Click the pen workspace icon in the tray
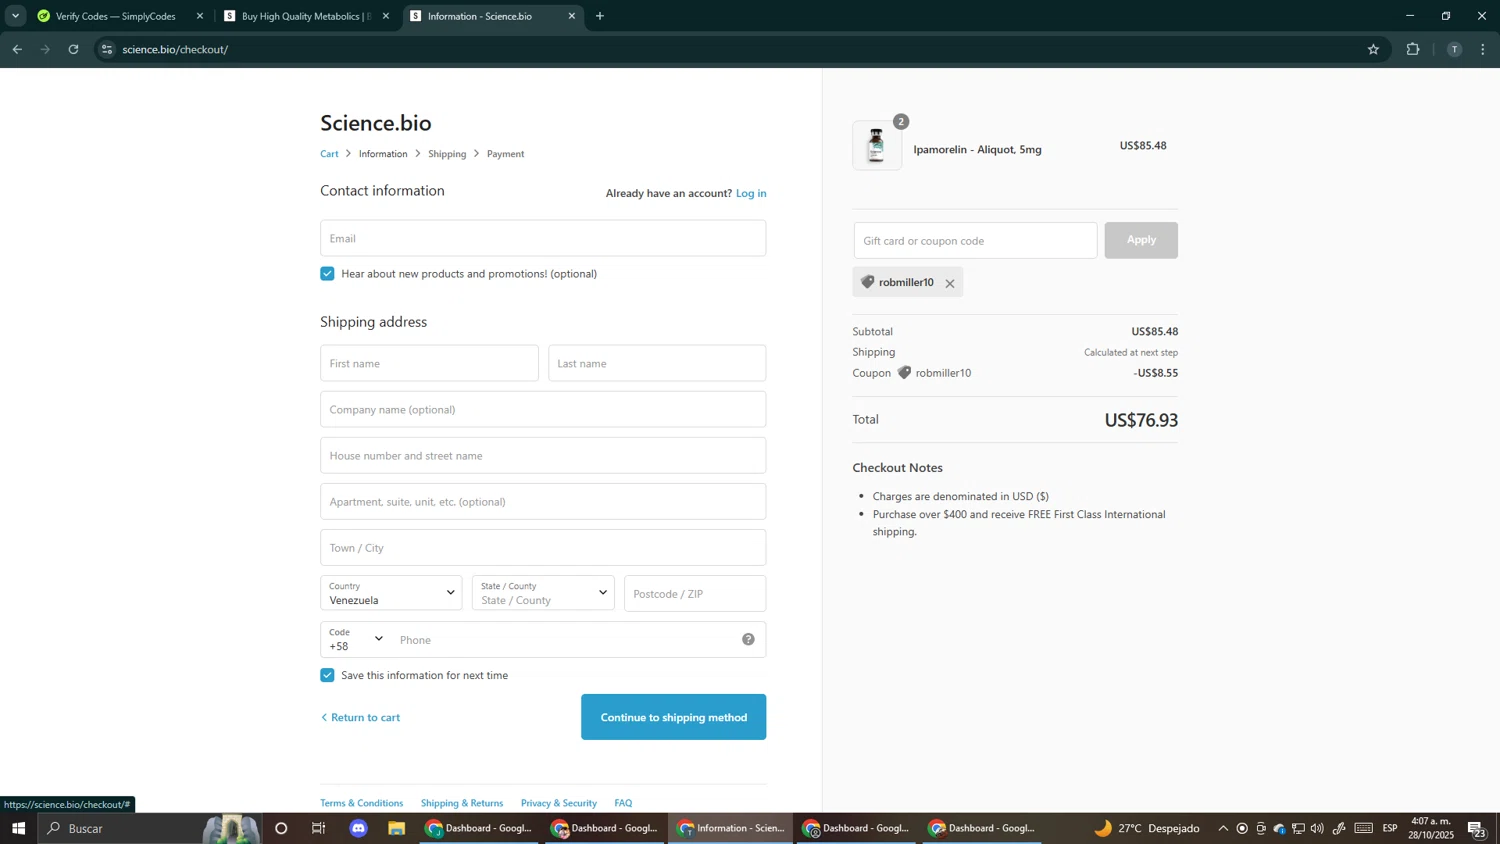This screenshot has width=1500, height=844. click(x=1339, y=828)
